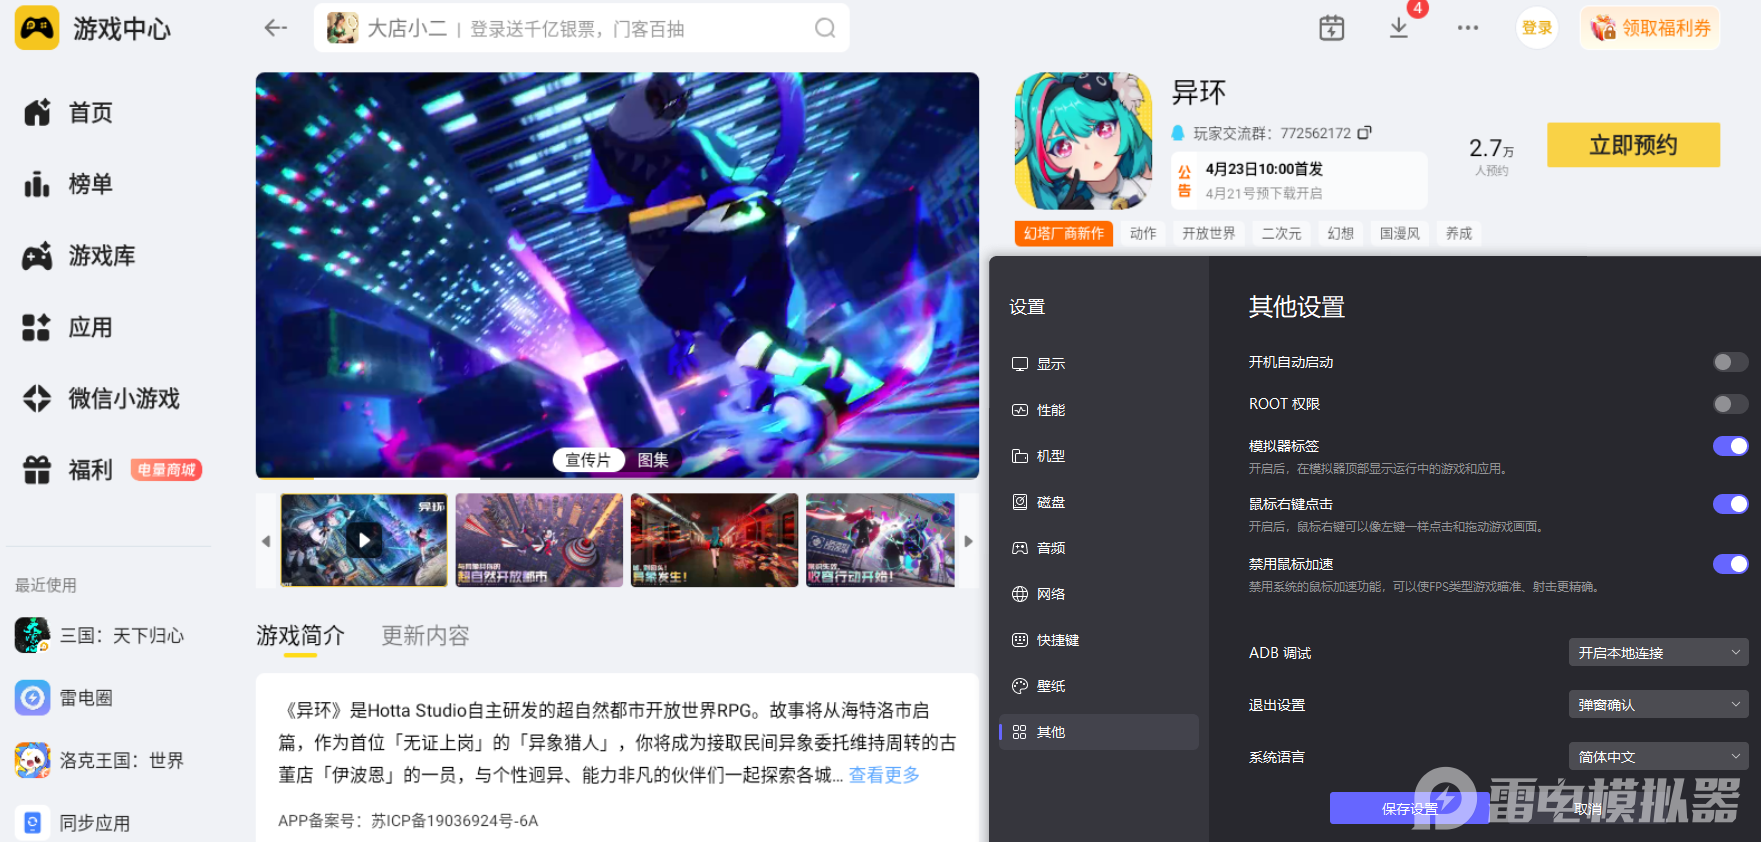The width and height of the screenshot is (1761, 842).
Task: Launch 三国：天下归心 from recent list
Action: [100, 636]
